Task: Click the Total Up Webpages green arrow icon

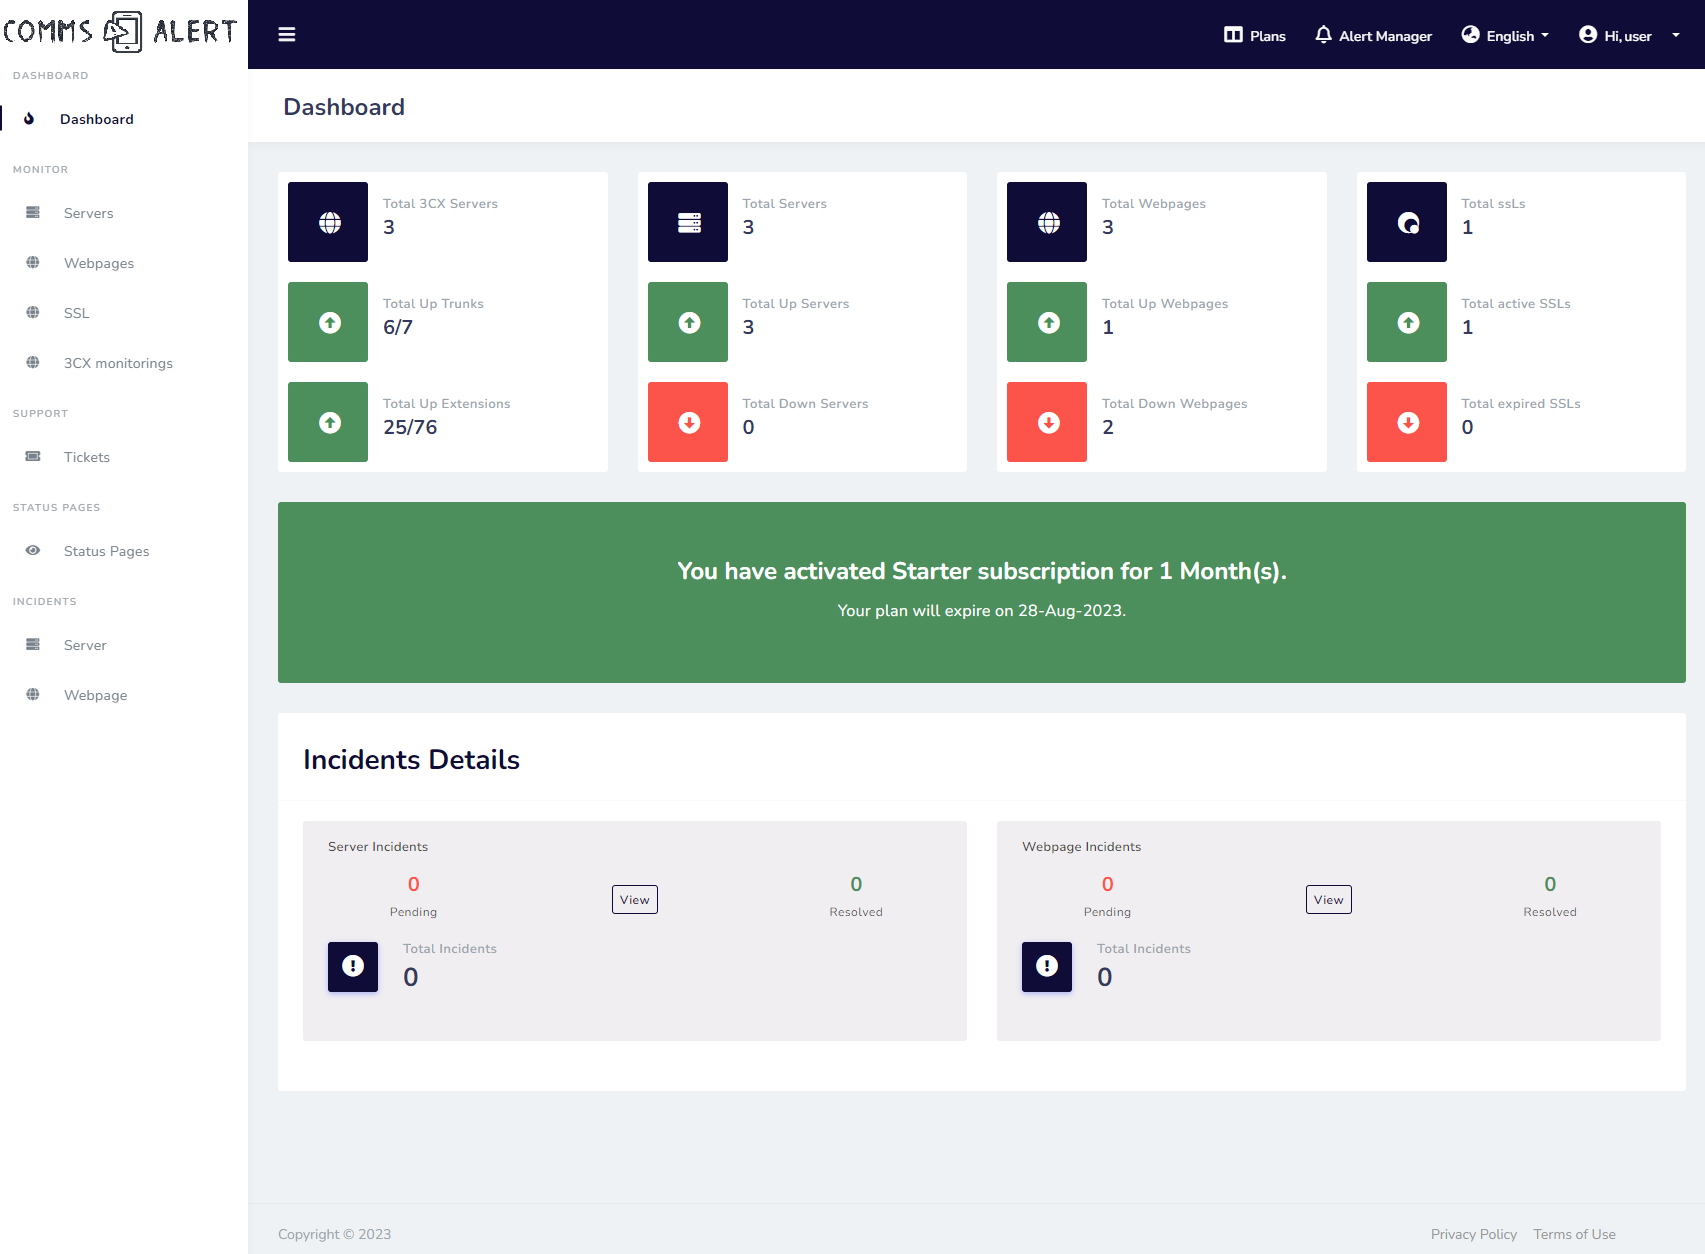Action: click(x=1047, y=322)
